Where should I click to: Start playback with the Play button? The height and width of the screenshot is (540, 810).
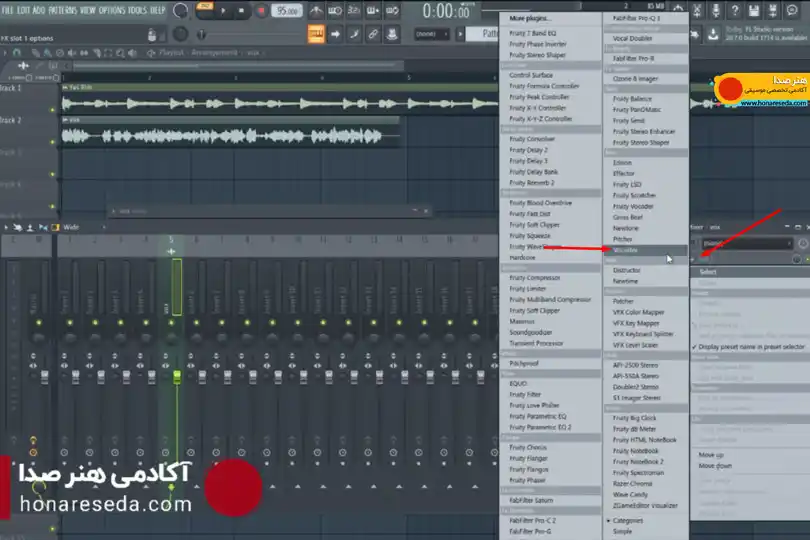pyautogui.click(x=223, y=10)
